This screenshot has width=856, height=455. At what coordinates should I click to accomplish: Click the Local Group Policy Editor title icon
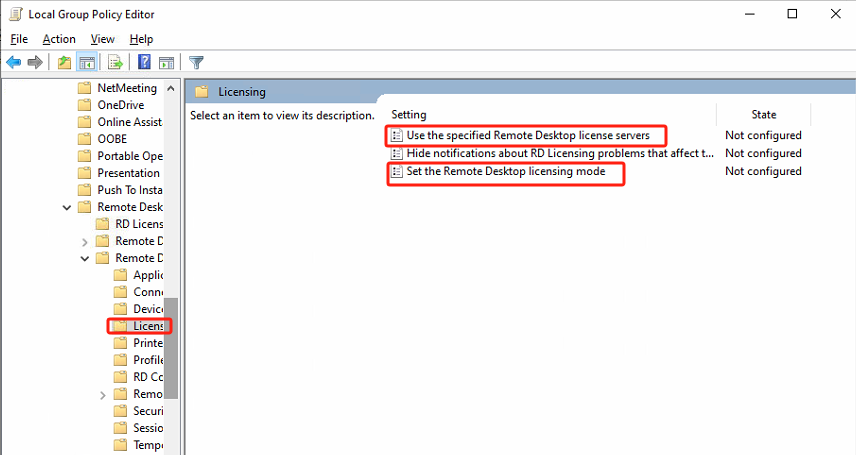pos(15,14)
